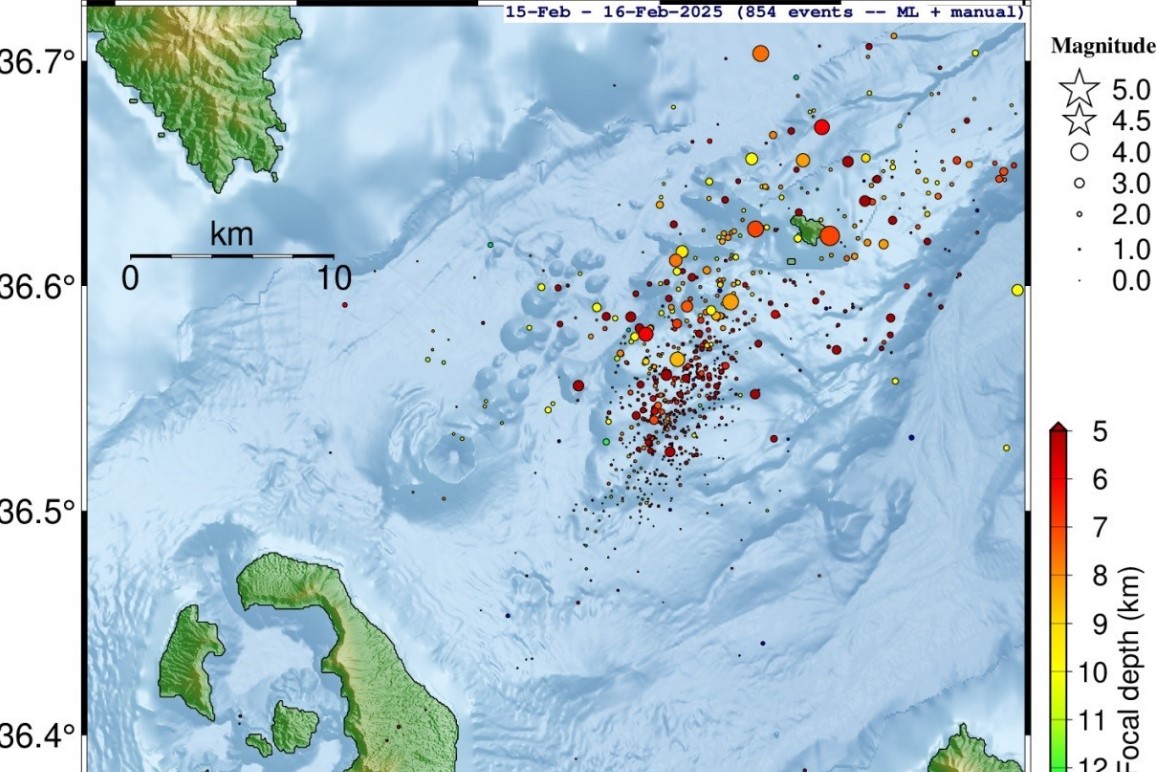Select the 3.0 magnitude circle in legend
The image size is (1156, 772).
point(1080,184)
